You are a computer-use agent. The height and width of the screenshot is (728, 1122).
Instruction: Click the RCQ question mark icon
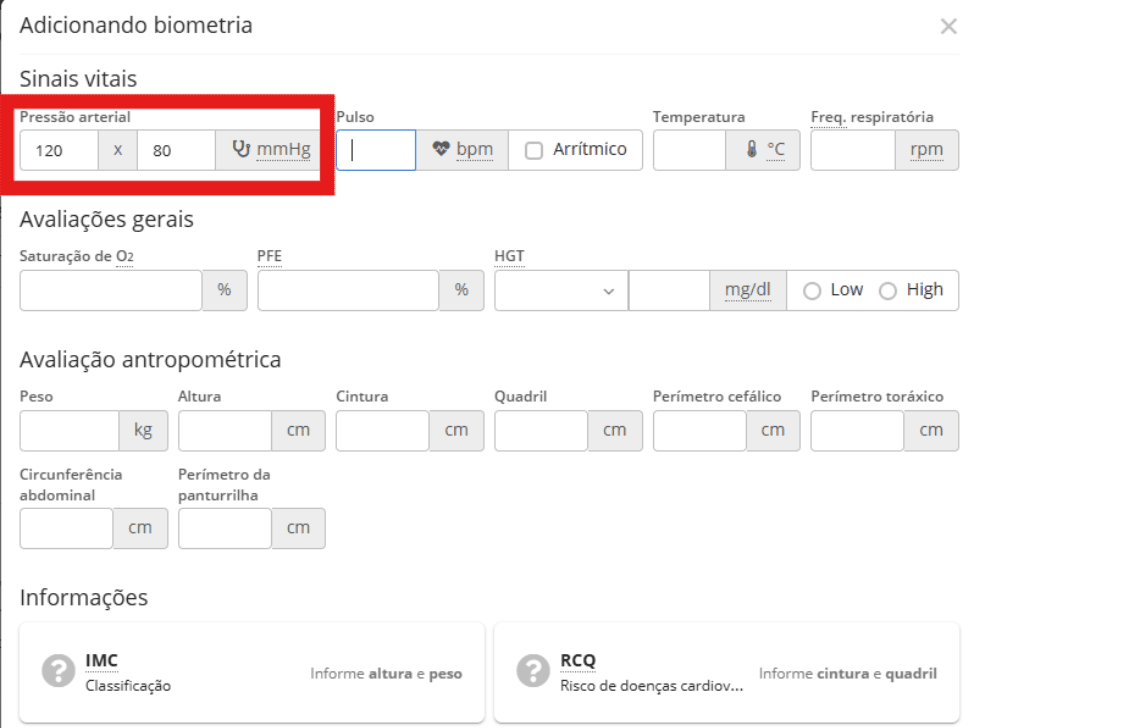pyautogui.click(x=533, y=671)
